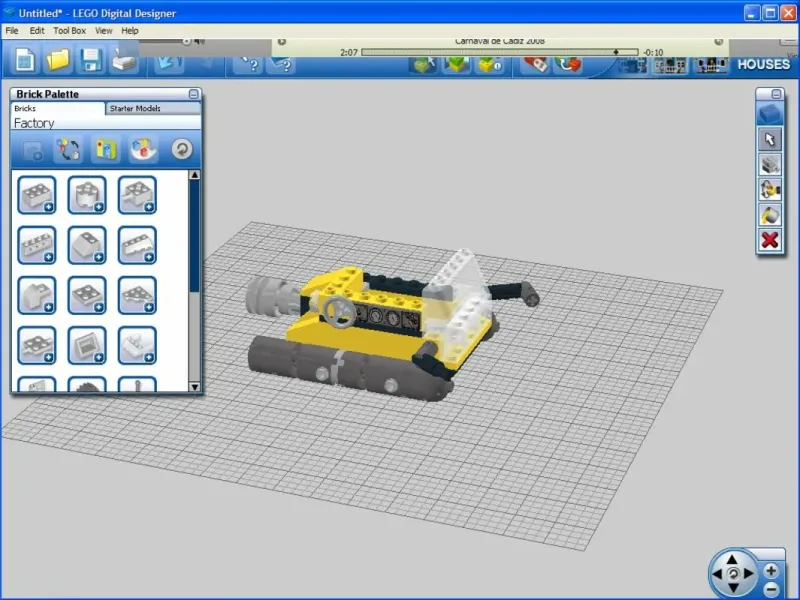
Task: Click the zoom in plus button
Action: click(x=771, y=570)
